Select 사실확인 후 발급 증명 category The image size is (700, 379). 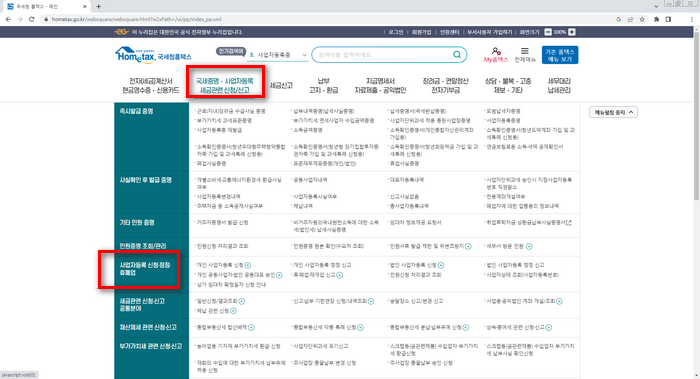click(x=146, y=180)
